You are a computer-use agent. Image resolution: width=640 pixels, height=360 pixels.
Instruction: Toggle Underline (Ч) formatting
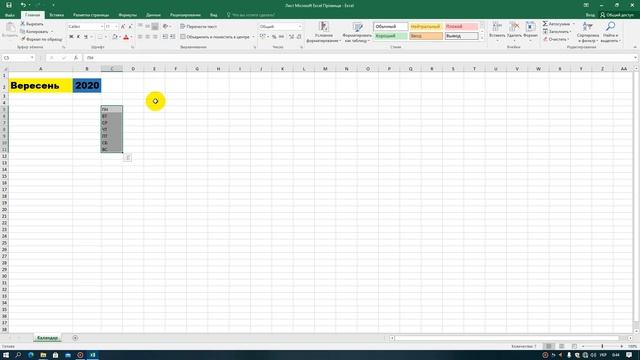click(x=86, y=37)
